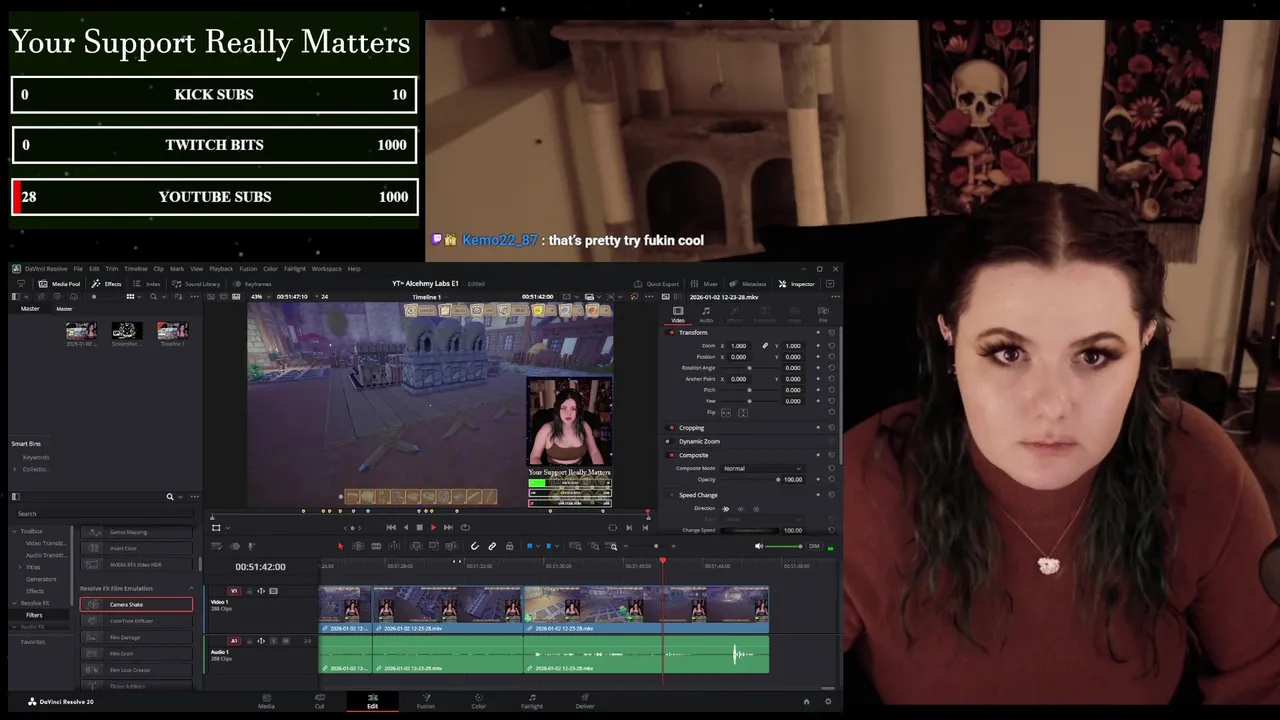Open the Metadata panel

point(748,284)
